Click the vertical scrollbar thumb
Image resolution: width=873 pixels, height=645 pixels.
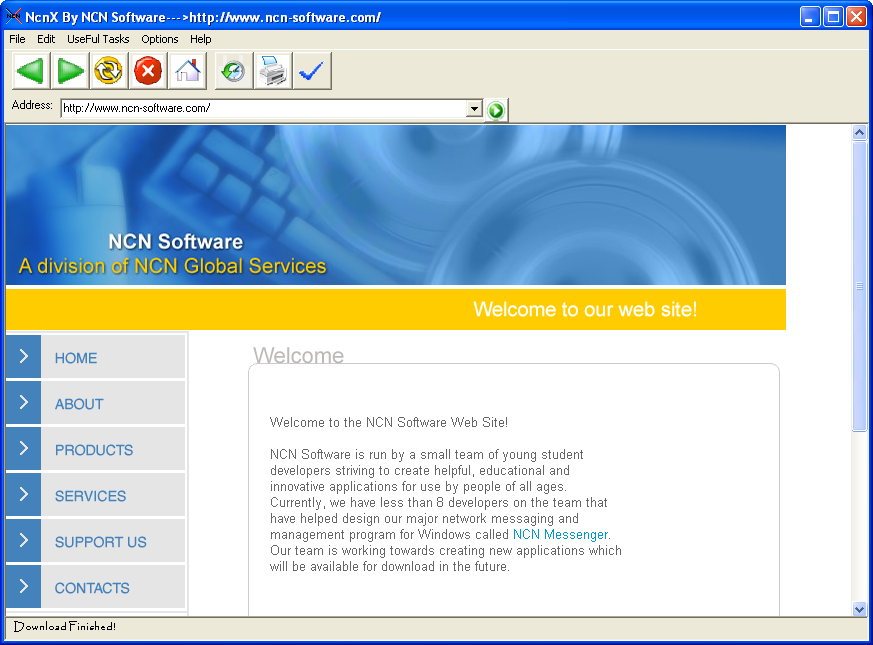tap(859, 286)
